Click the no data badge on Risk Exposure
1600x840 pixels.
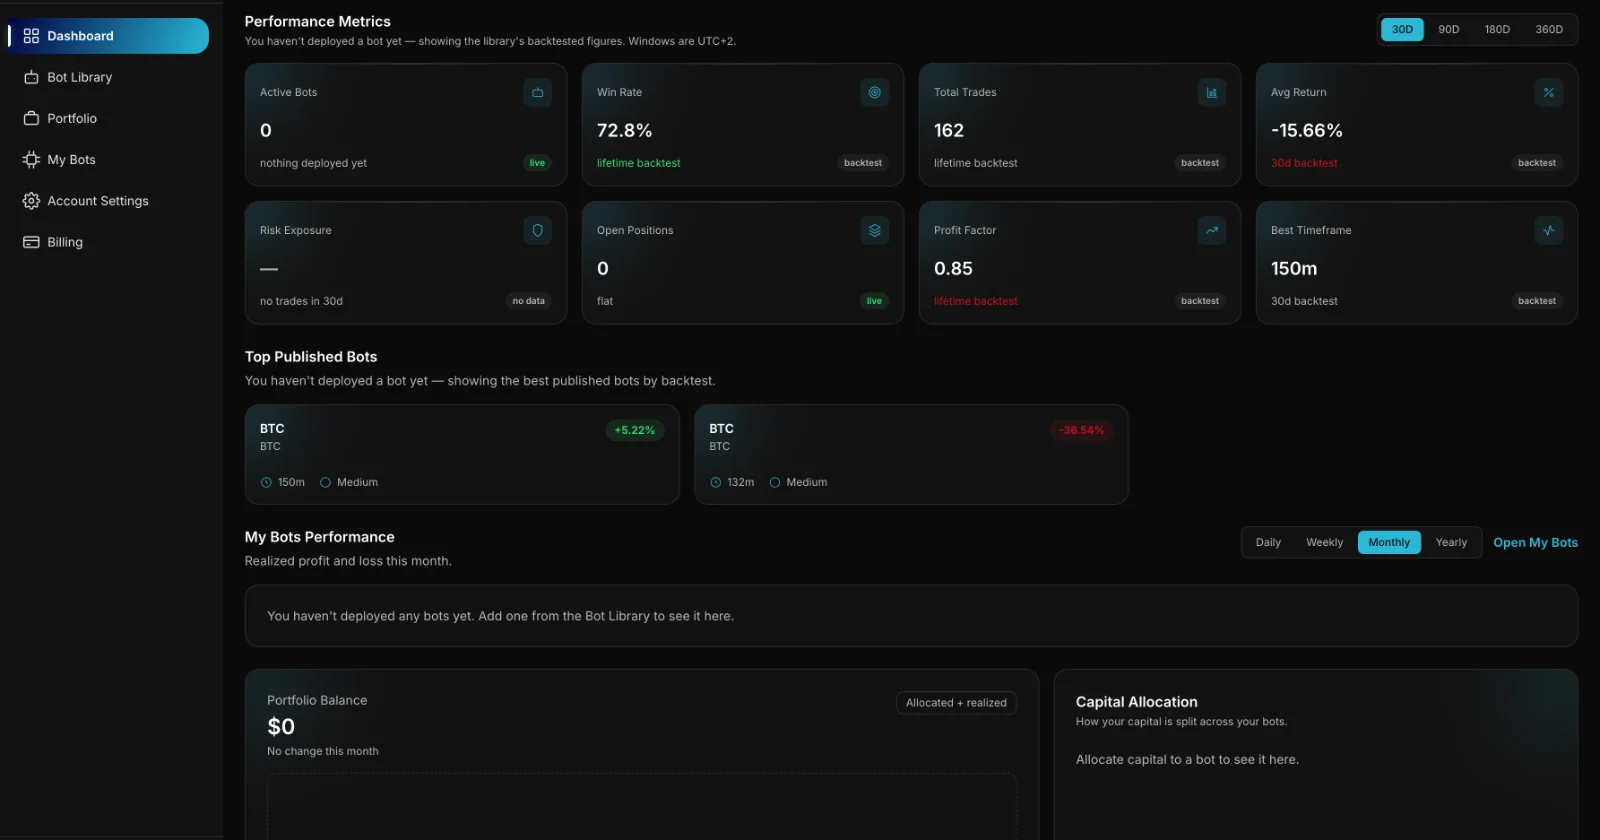click(x=528, y=301)
